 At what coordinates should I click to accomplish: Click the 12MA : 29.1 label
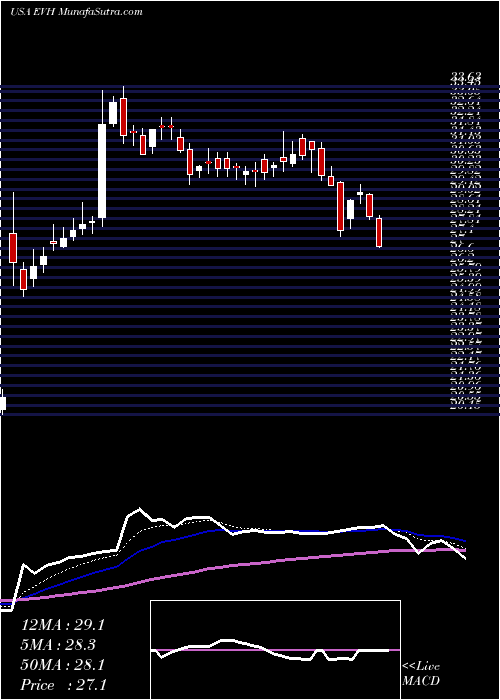62,625
